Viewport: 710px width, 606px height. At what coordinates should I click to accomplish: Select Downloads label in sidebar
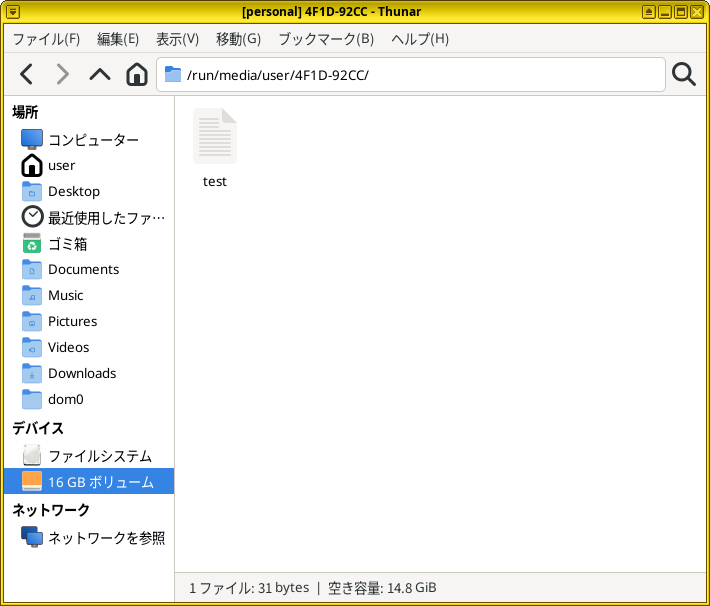click(x=82, y=373)
